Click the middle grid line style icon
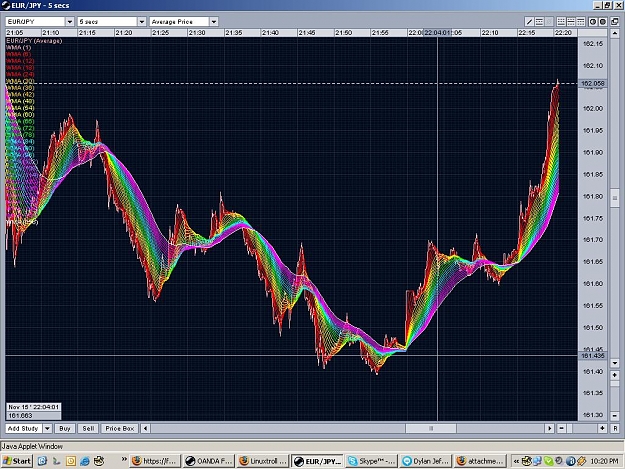The height and width of the screenshot is (469, 625). (x=571, y=22)
